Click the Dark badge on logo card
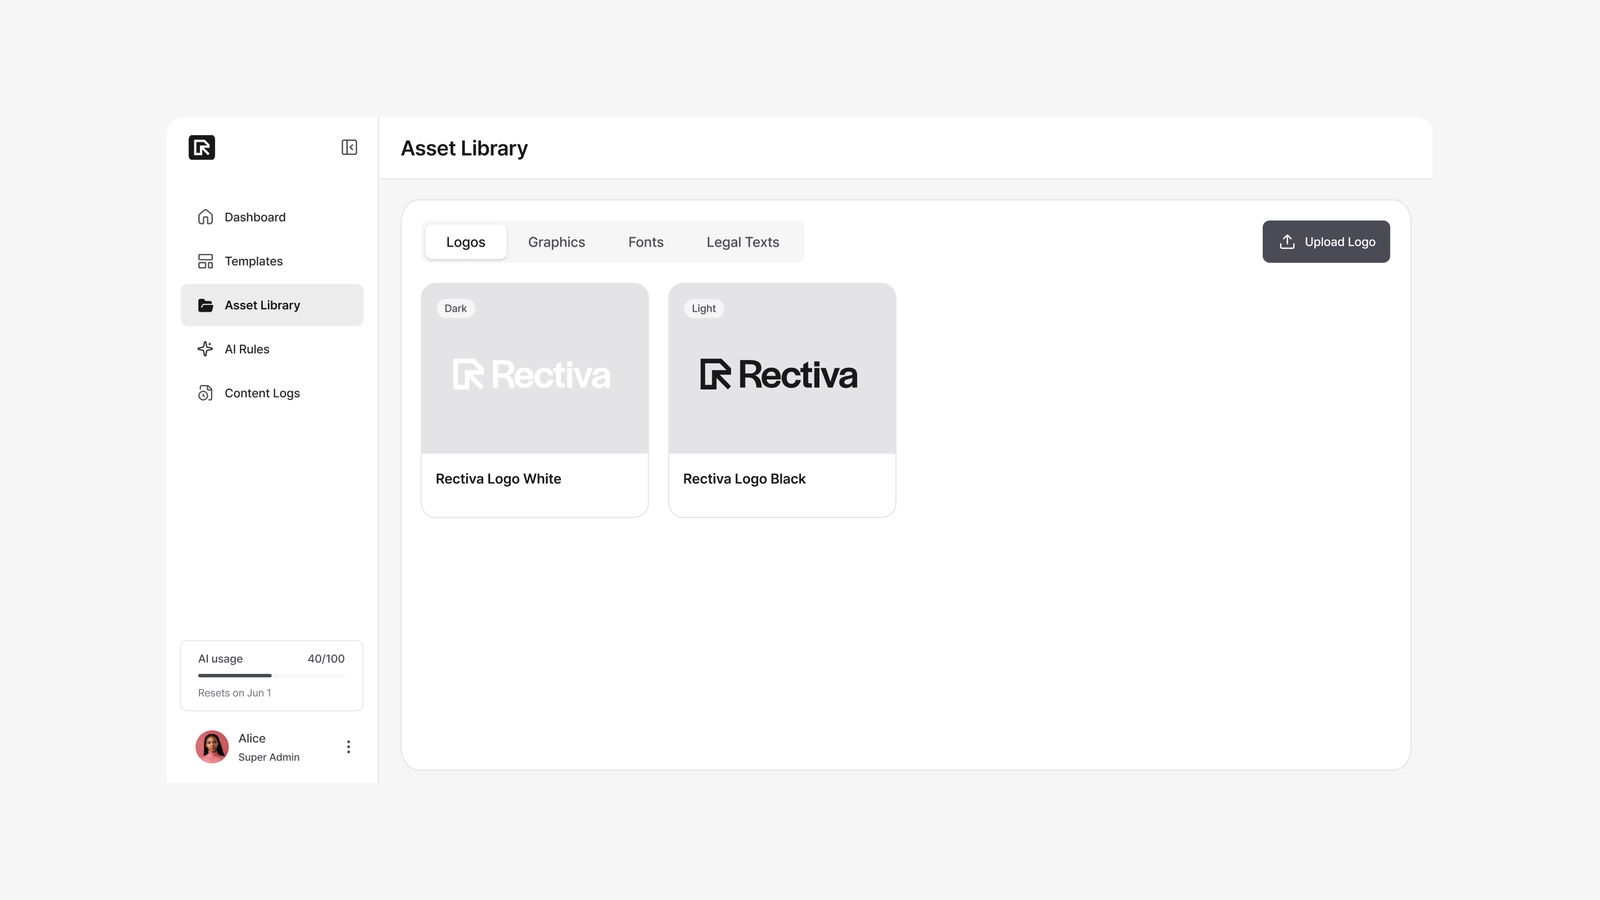Viewport: 1600px width, 900px height. [x=456, y=309]
